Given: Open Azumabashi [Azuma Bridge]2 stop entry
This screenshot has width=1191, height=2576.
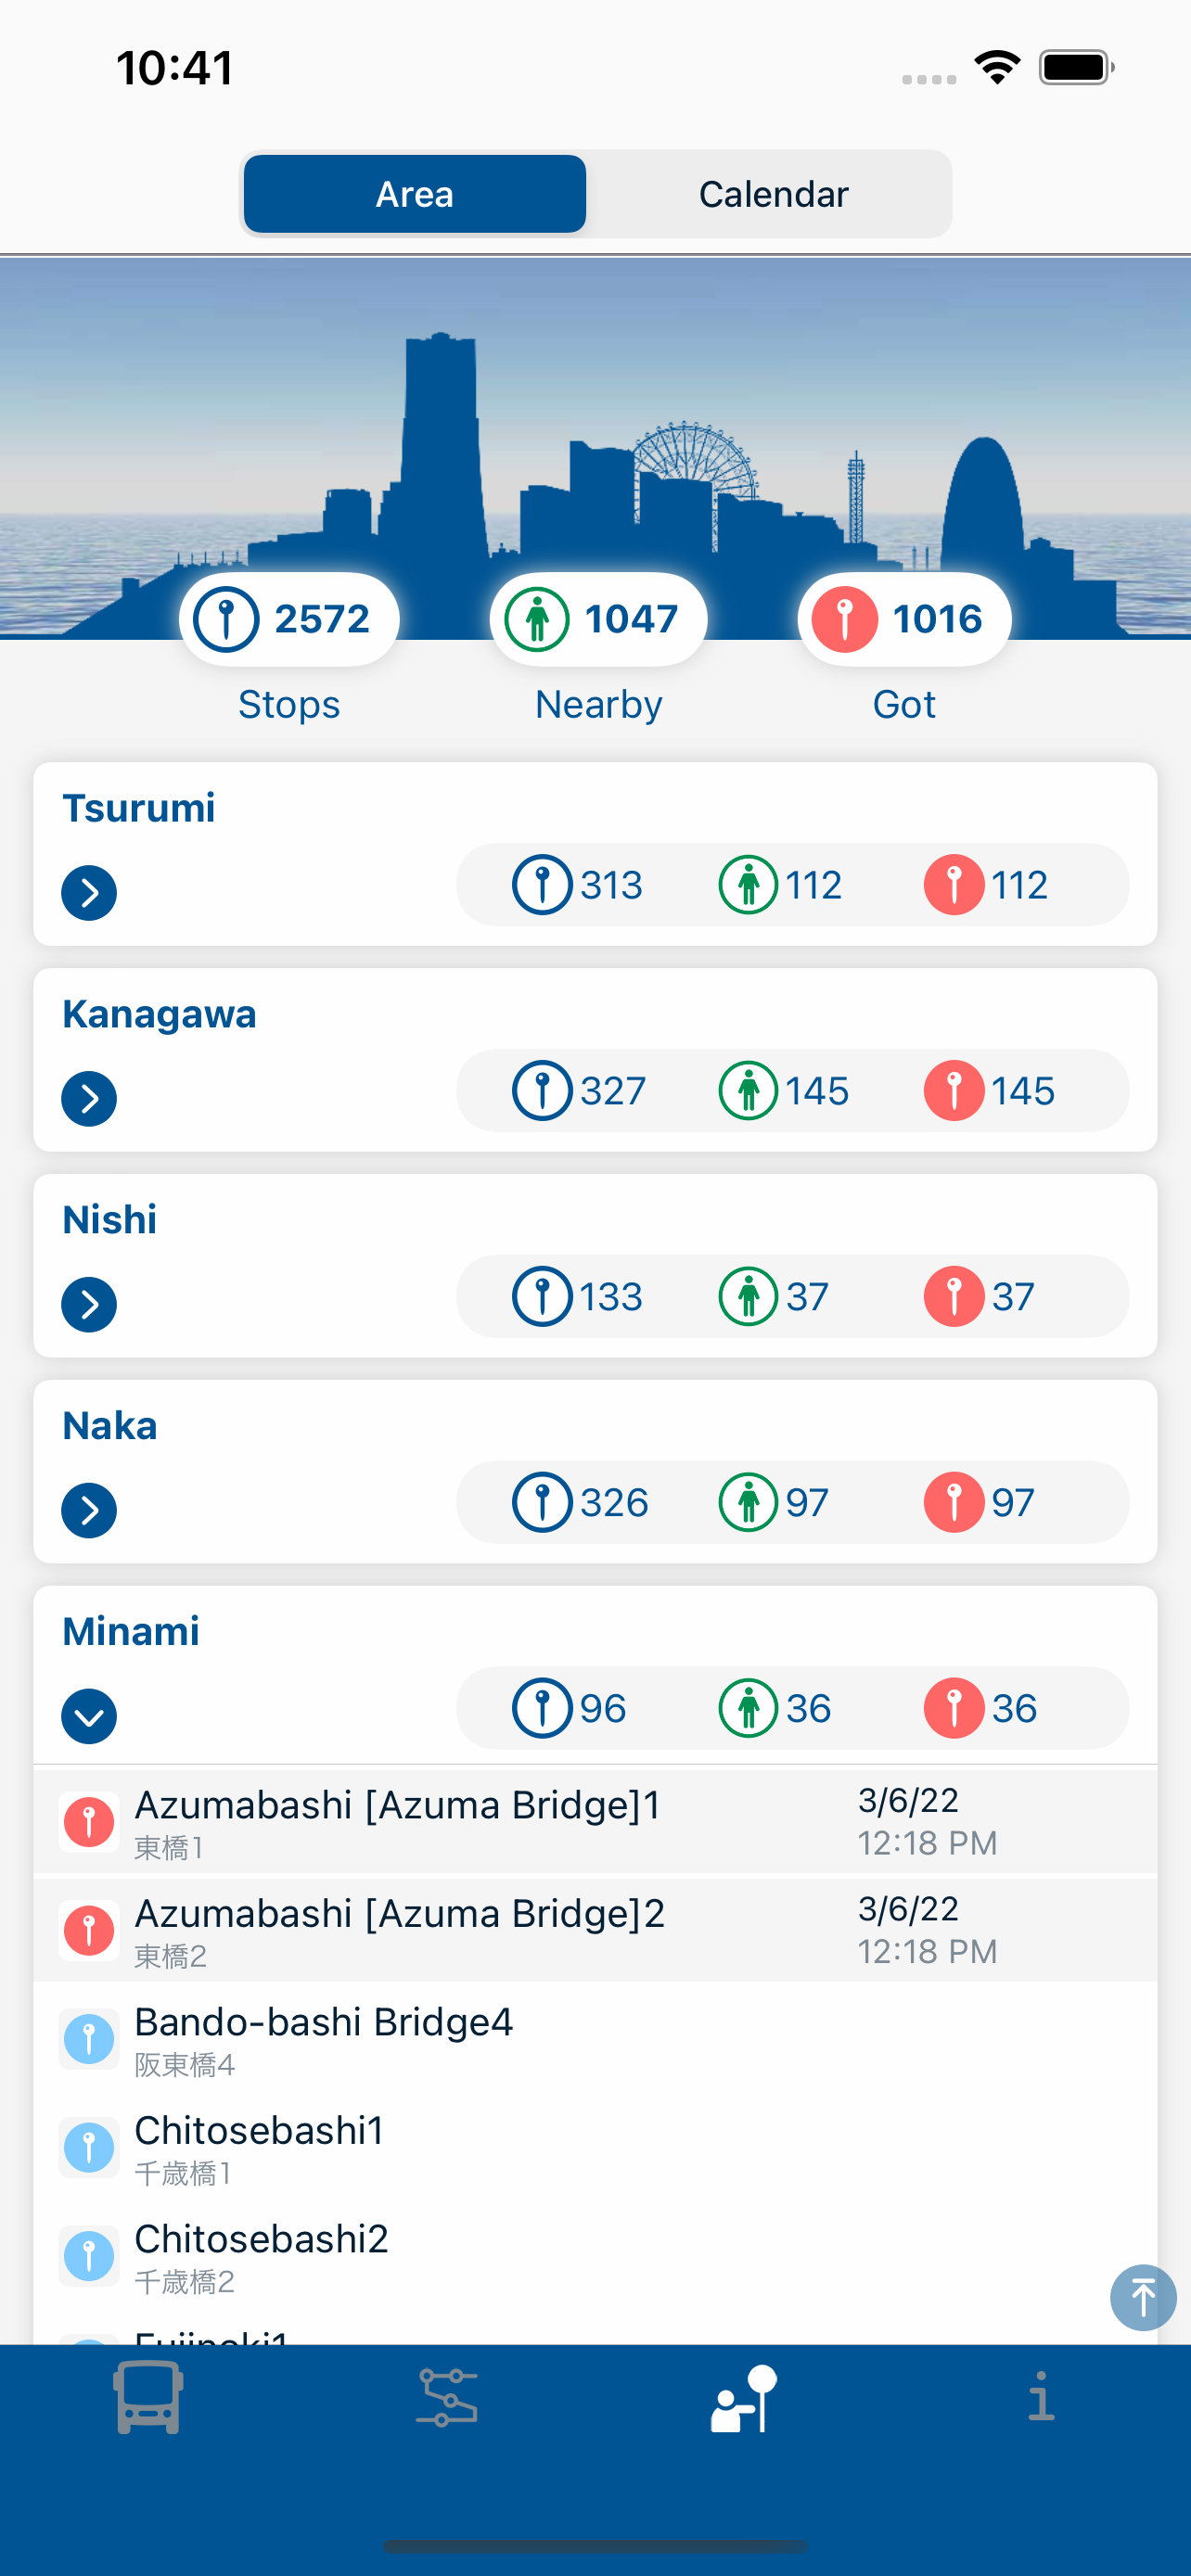Looking at the screenshot, I should 595,1930.
